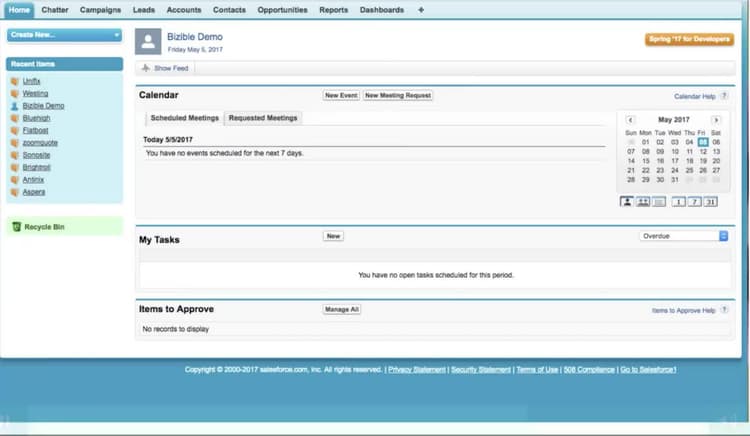Go to previous month in mini calendar
Image resolution: width=750 pixels, height=436 pixels.
[x=630, y=120]
